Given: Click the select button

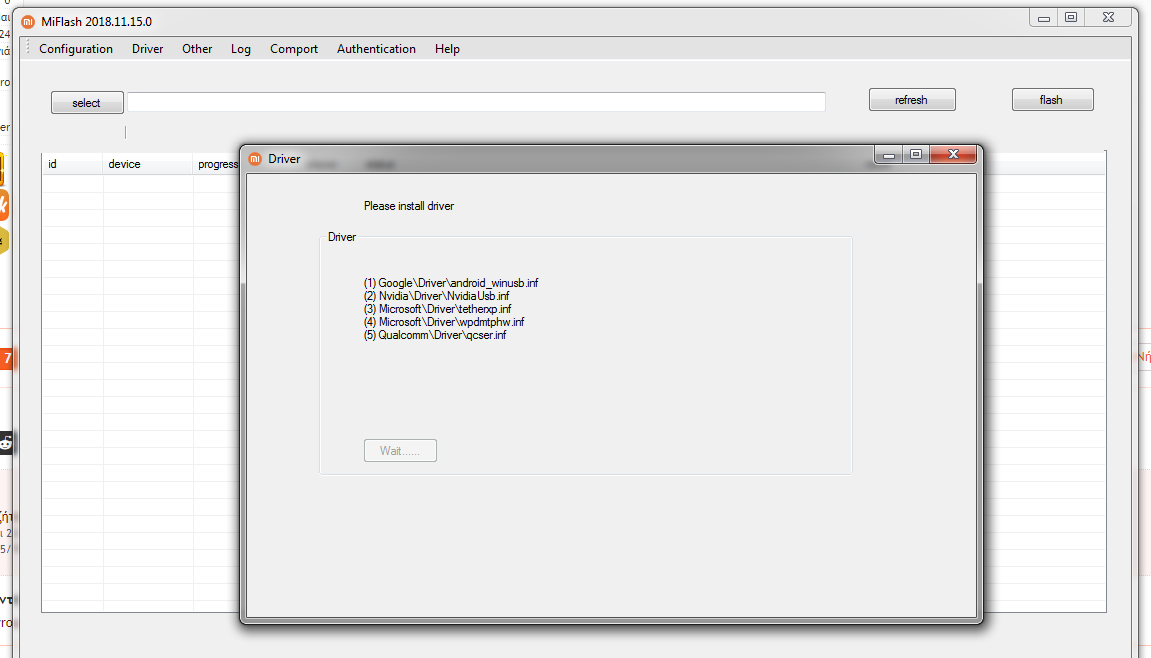Looking at the screenshot, I should (x=87, y=103).
